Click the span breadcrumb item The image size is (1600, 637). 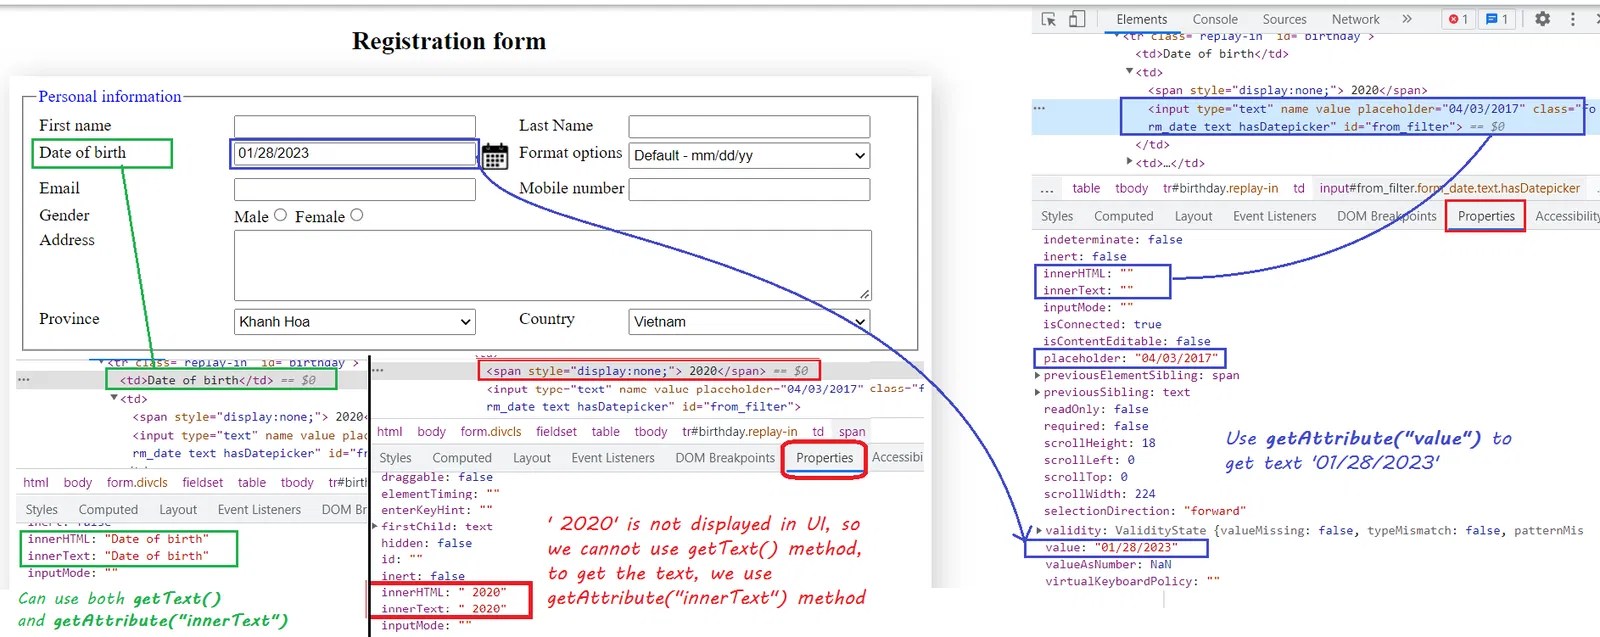[852, 432]
